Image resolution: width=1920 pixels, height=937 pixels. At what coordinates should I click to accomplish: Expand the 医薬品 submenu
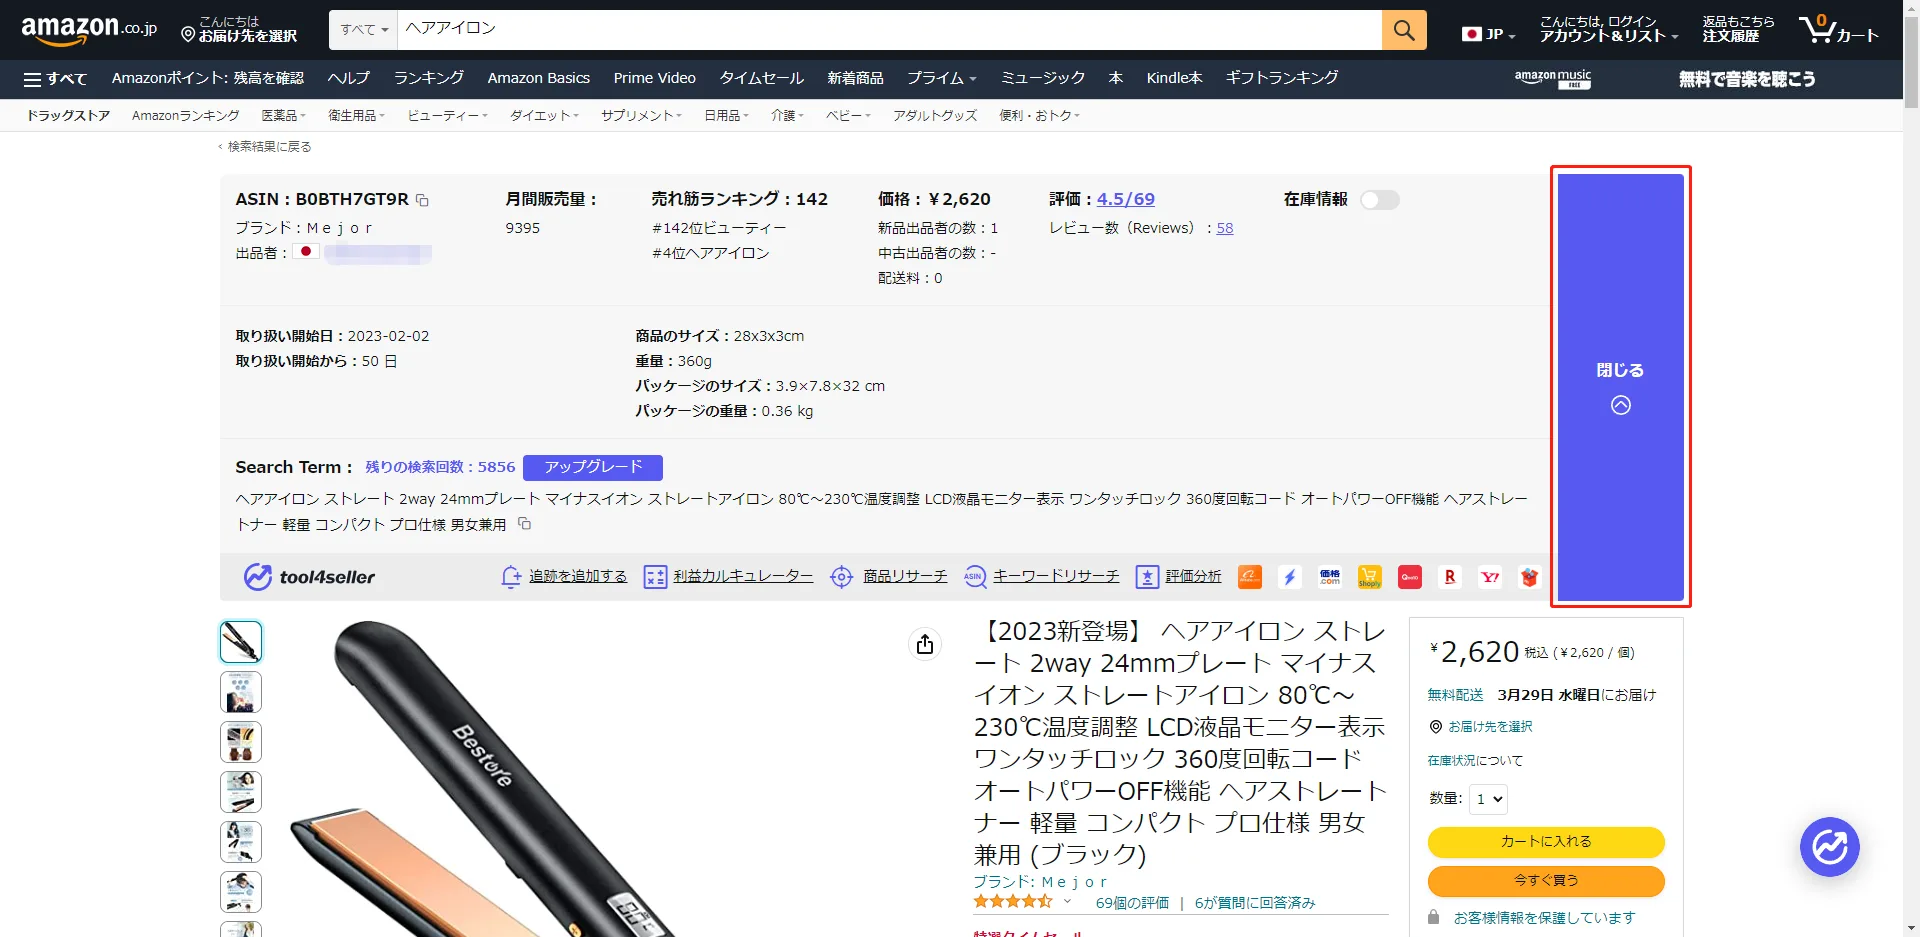coord(284,116)
